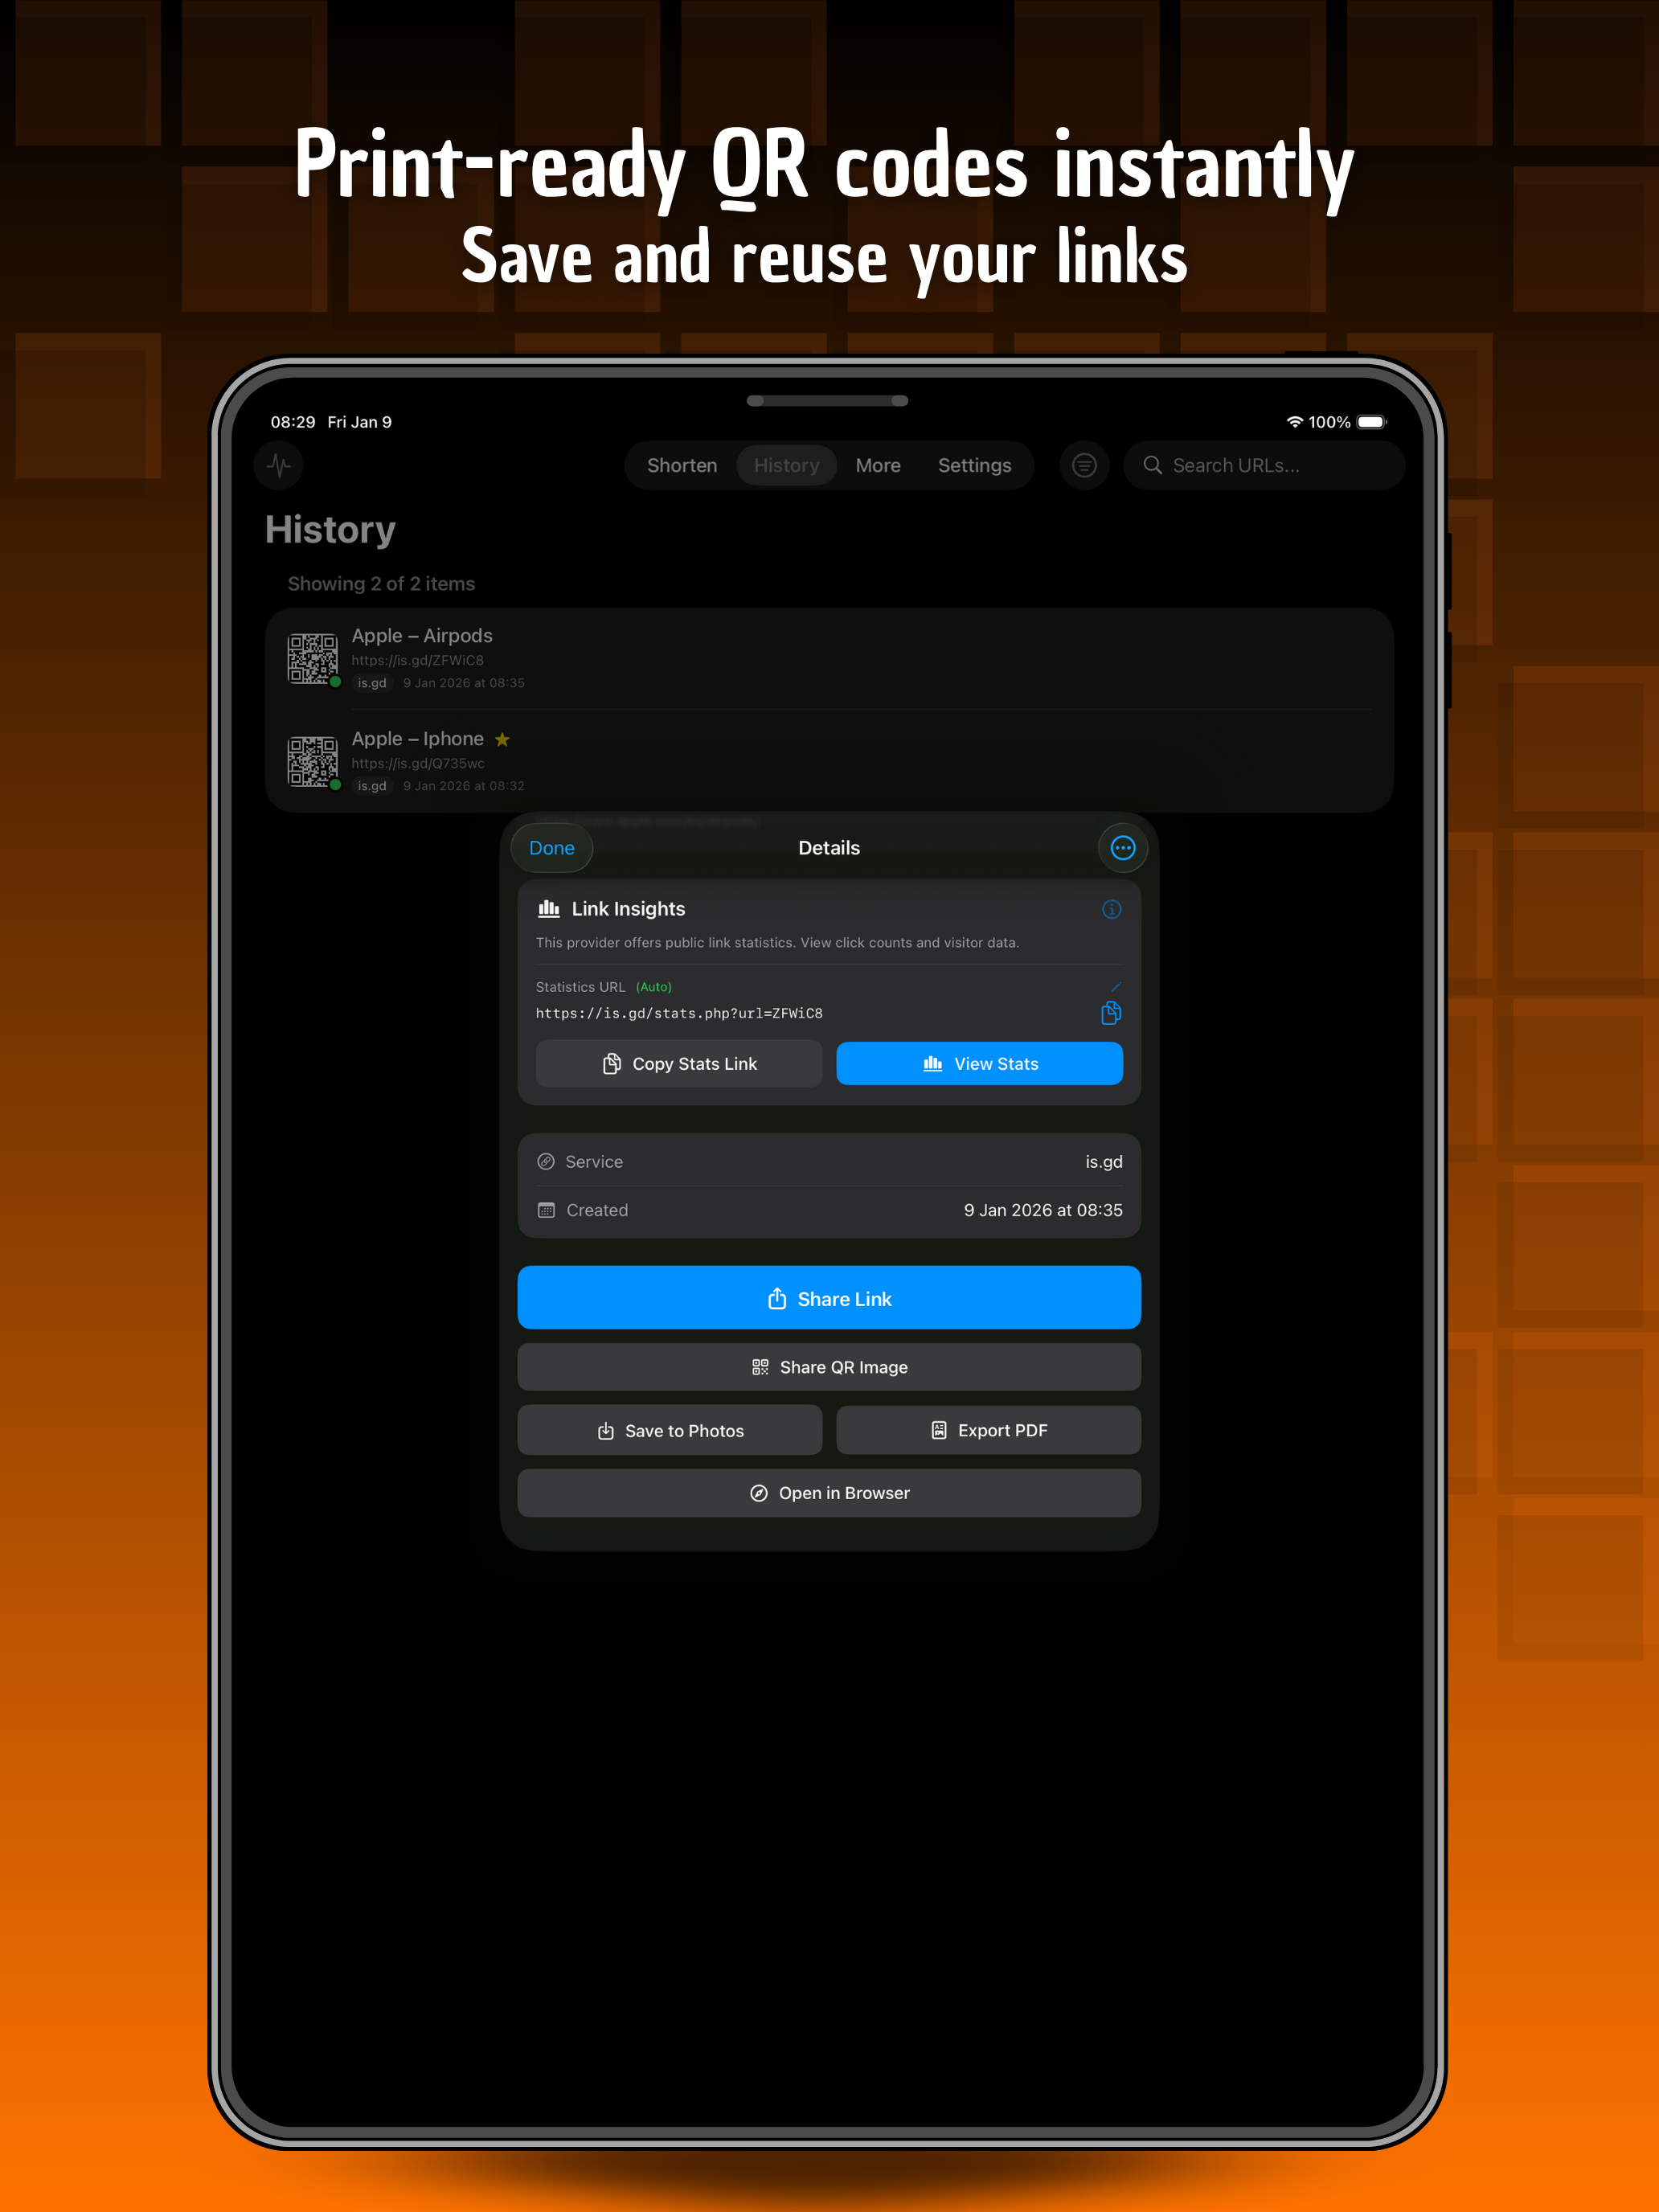Switch to the Shorten tab
This screenshot has height=2212, width=1659.
click(x=682, y=465)
